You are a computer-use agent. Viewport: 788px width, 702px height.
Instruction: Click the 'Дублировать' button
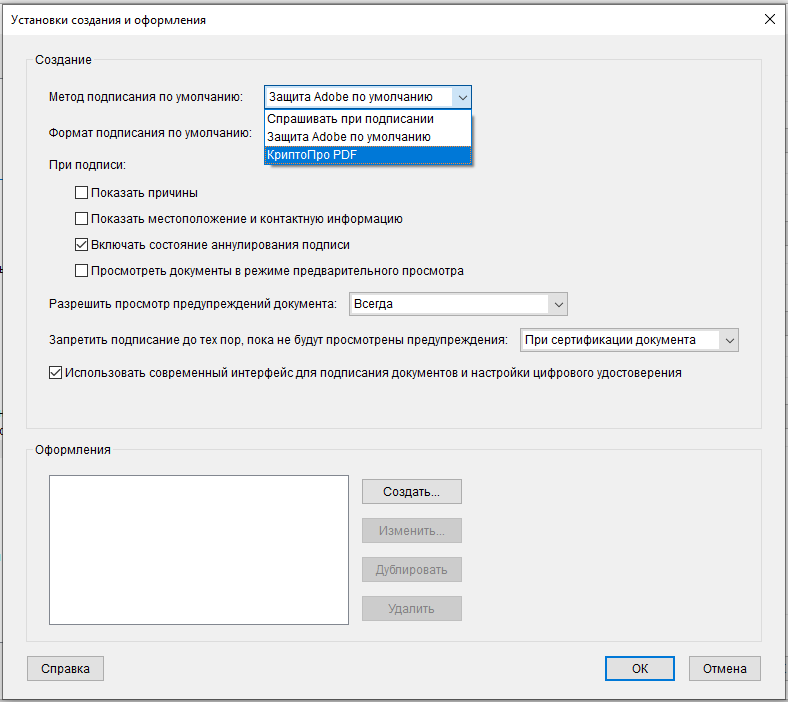[411, 570]
